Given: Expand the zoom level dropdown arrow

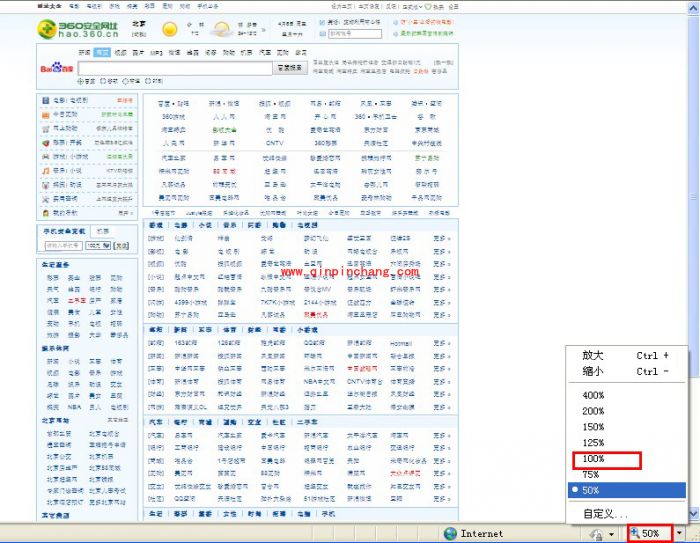Looking at the screenshot, I should point(680,534).
